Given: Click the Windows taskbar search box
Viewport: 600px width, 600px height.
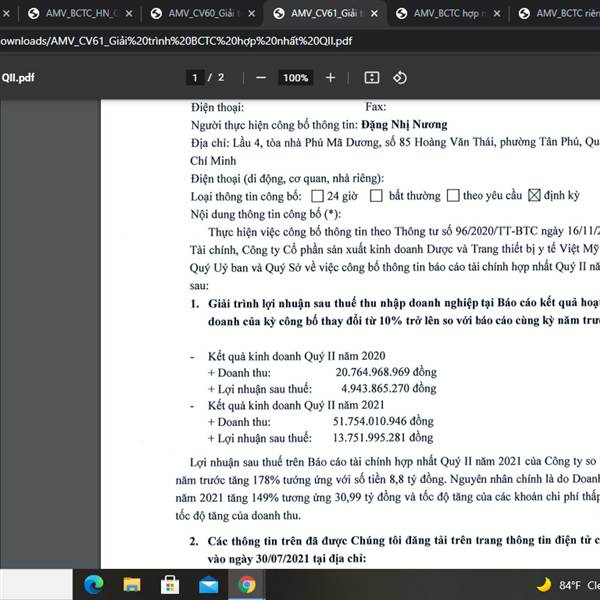Looking at the screenshot, I should tap(36, 585).
